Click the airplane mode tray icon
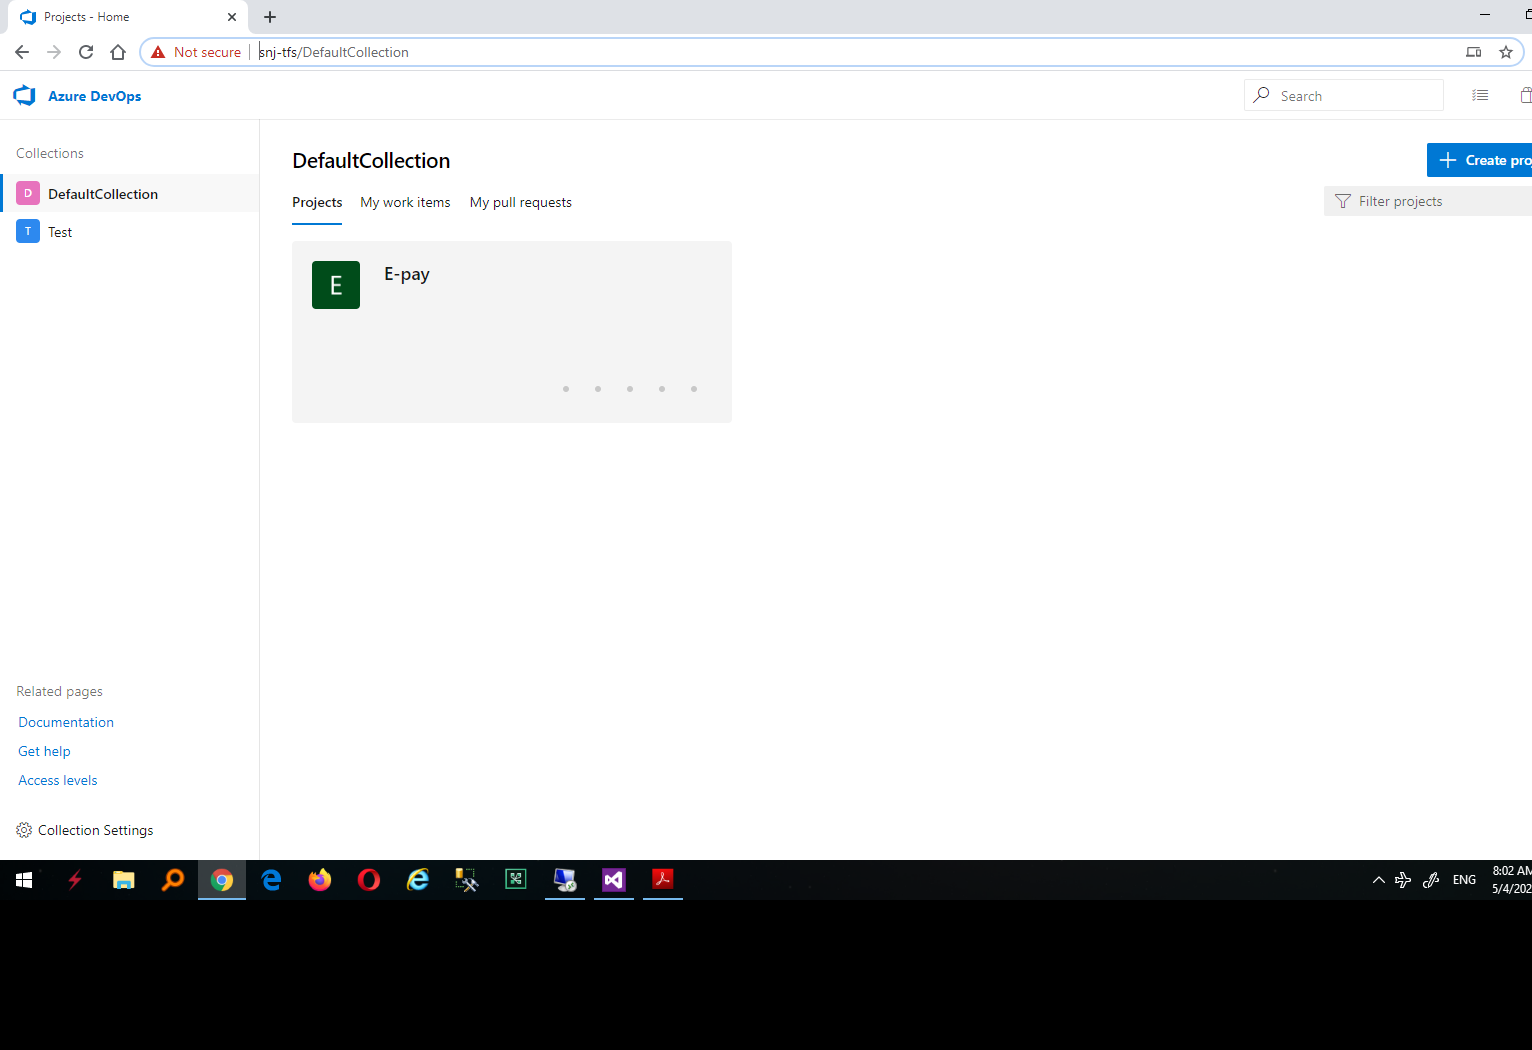 [x=1403, y=880]
